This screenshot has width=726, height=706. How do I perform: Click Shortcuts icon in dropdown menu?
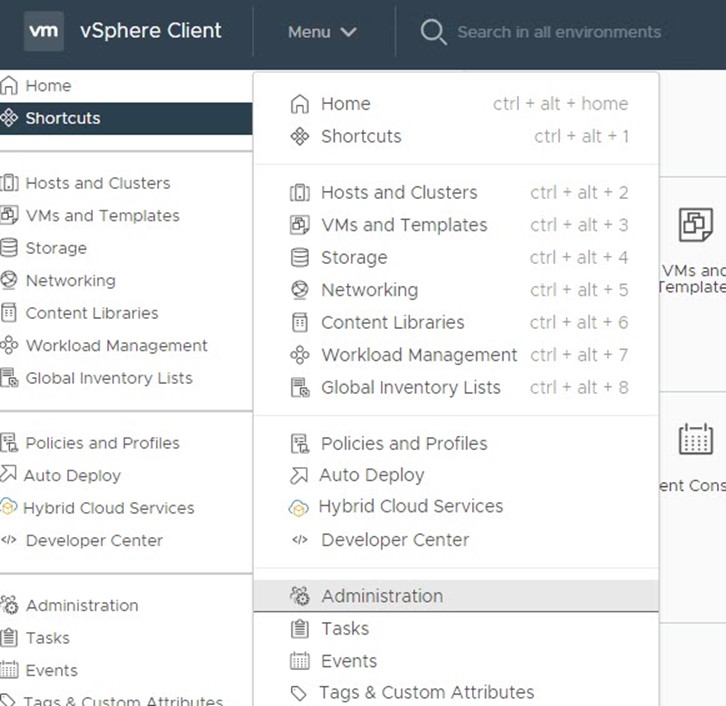[300, 136]
